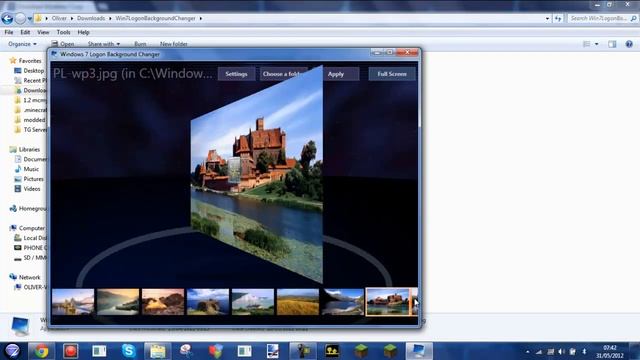Select Music library in the navigation pane

coord(31,169)
